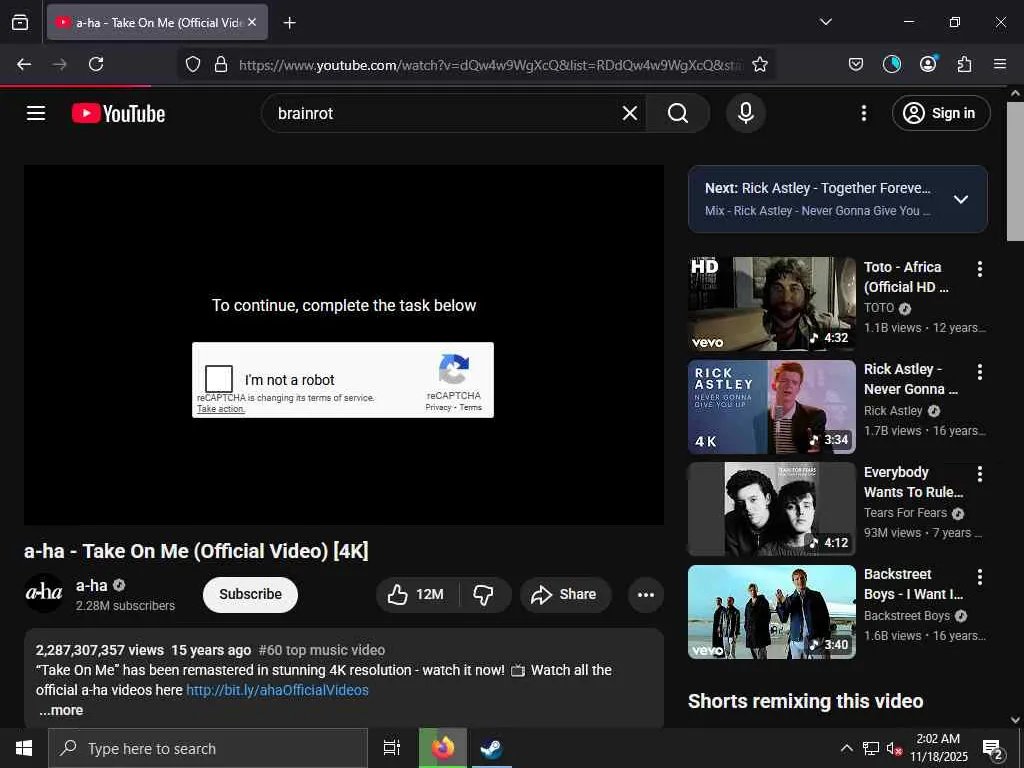Image resolution: width=1024 pixels, height=768 pixels.
Task: Open more actions ellipsis under video
Action: [x=646, y=594]
